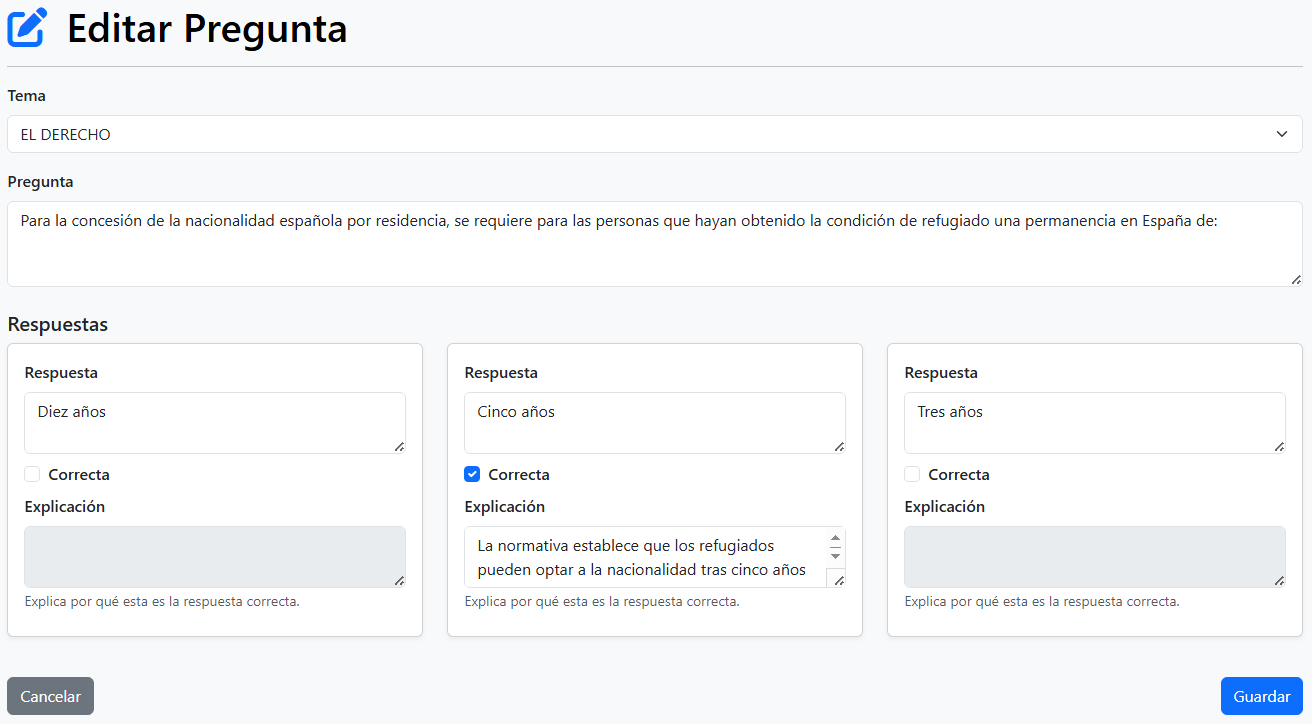Open the Tema dropdown showing EL DERECHO
1312x724 pixels.
coord(656,133)
